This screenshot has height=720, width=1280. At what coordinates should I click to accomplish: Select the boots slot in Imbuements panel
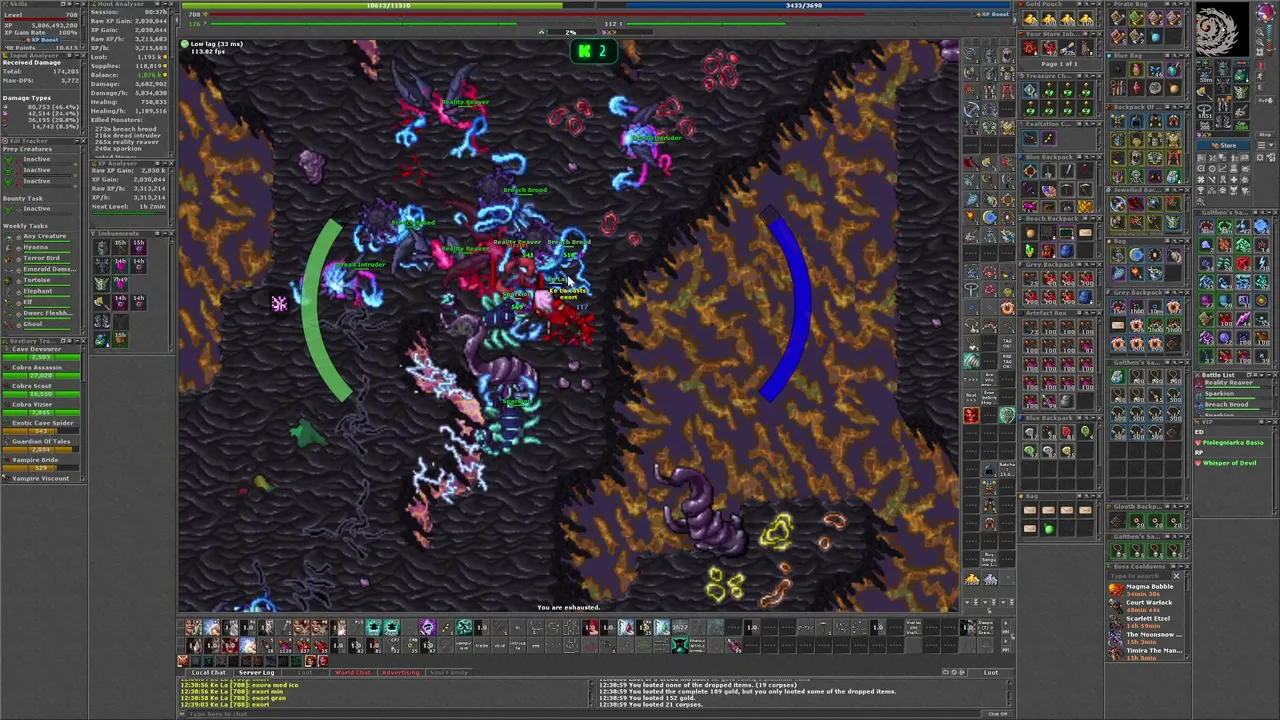[101, 322]
